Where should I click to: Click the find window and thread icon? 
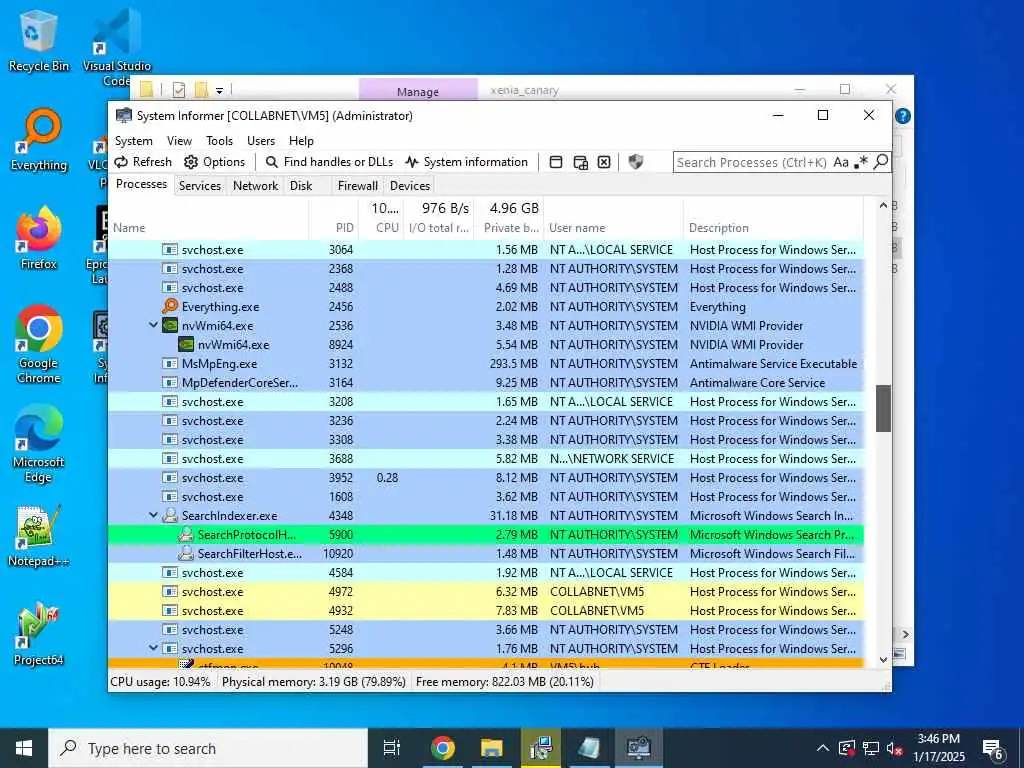tap(580, 162)
